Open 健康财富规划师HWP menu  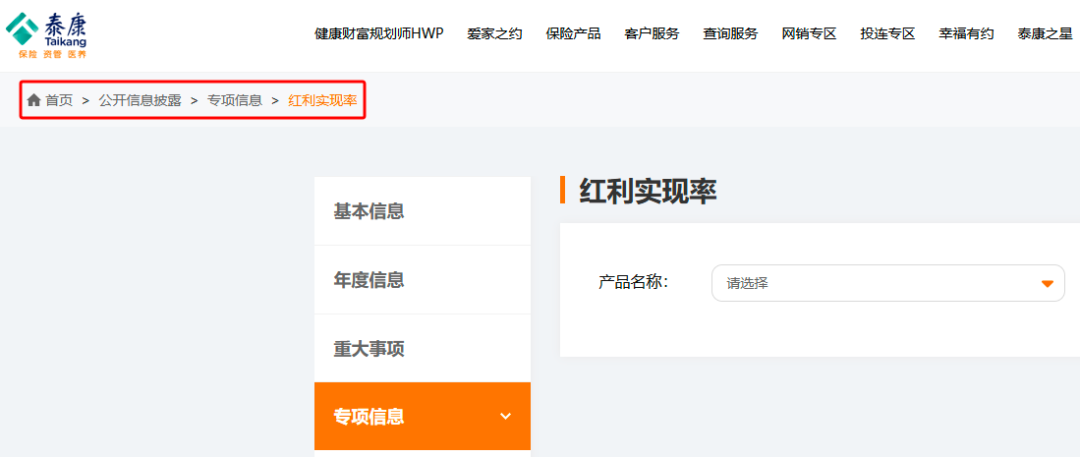point(379,34)
